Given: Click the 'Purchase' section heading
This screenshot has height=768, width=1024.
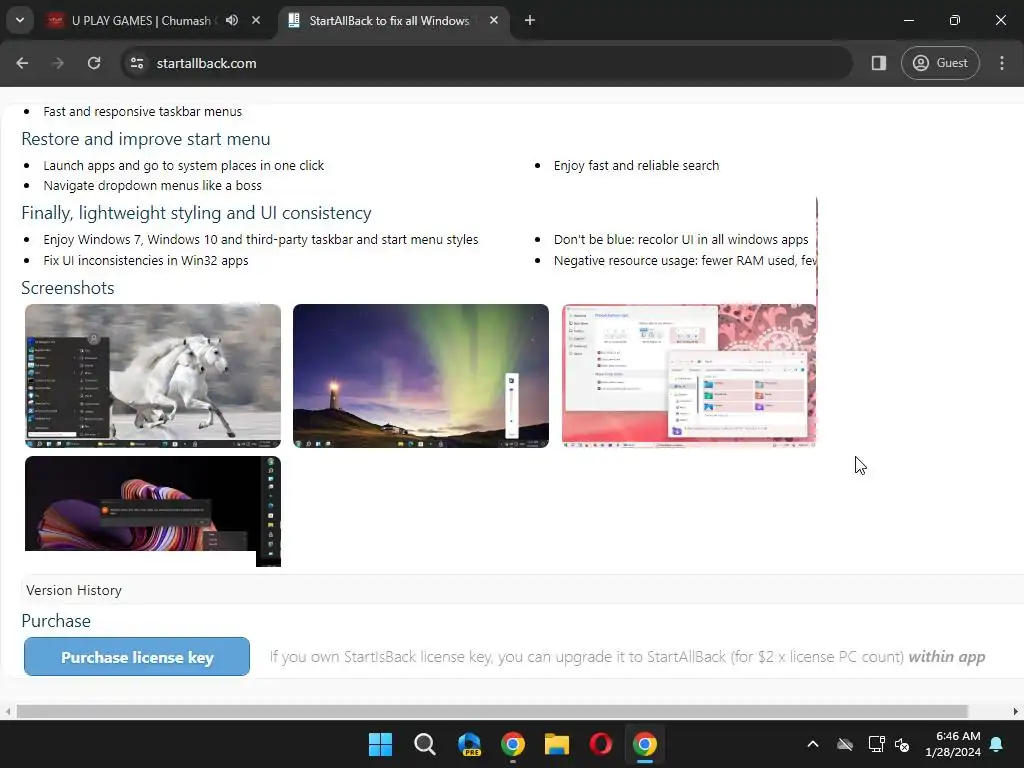Looking at the screenshot, I should click(56, 621).
